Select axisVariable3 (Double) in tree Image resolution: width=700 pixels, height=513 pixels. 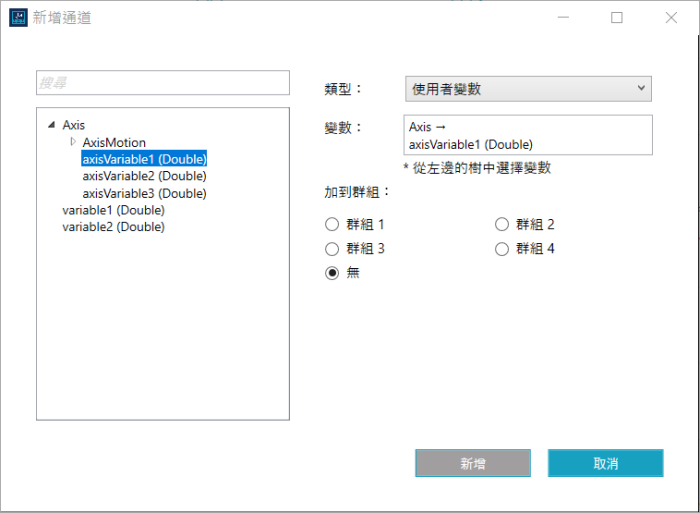(x=144, y=193)
